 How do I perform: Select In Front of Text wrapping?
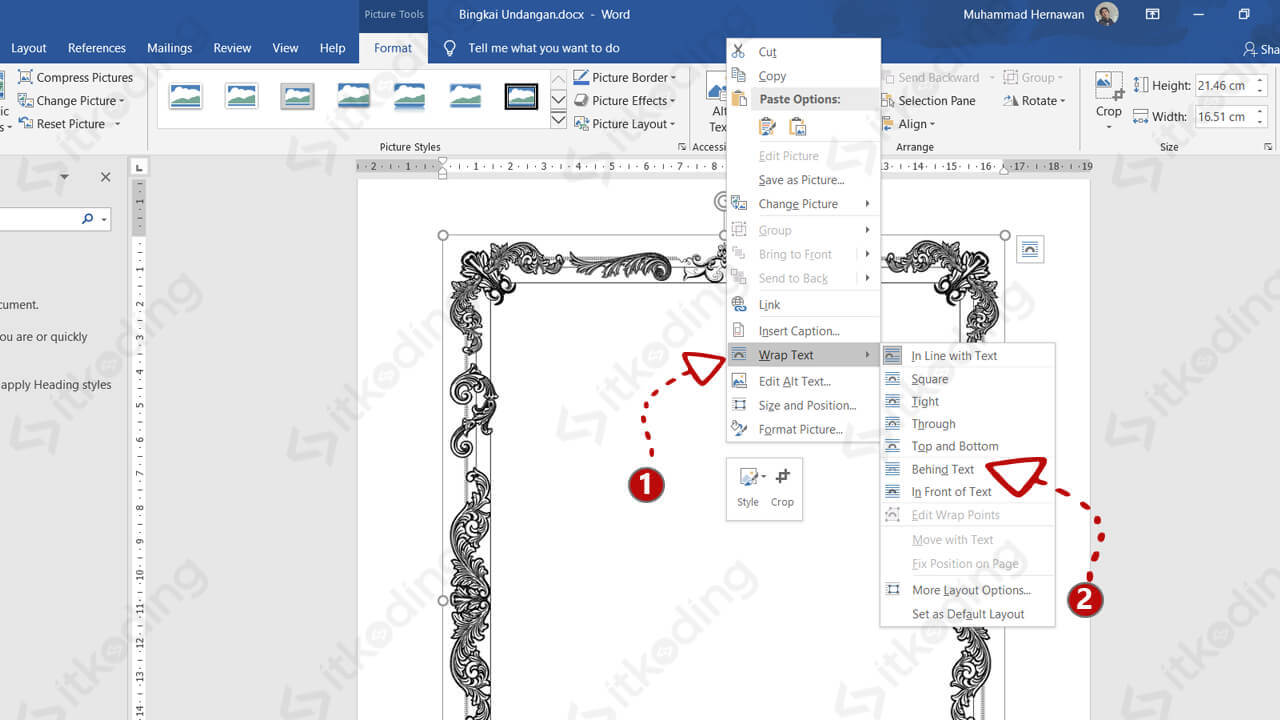pos(967,492)
